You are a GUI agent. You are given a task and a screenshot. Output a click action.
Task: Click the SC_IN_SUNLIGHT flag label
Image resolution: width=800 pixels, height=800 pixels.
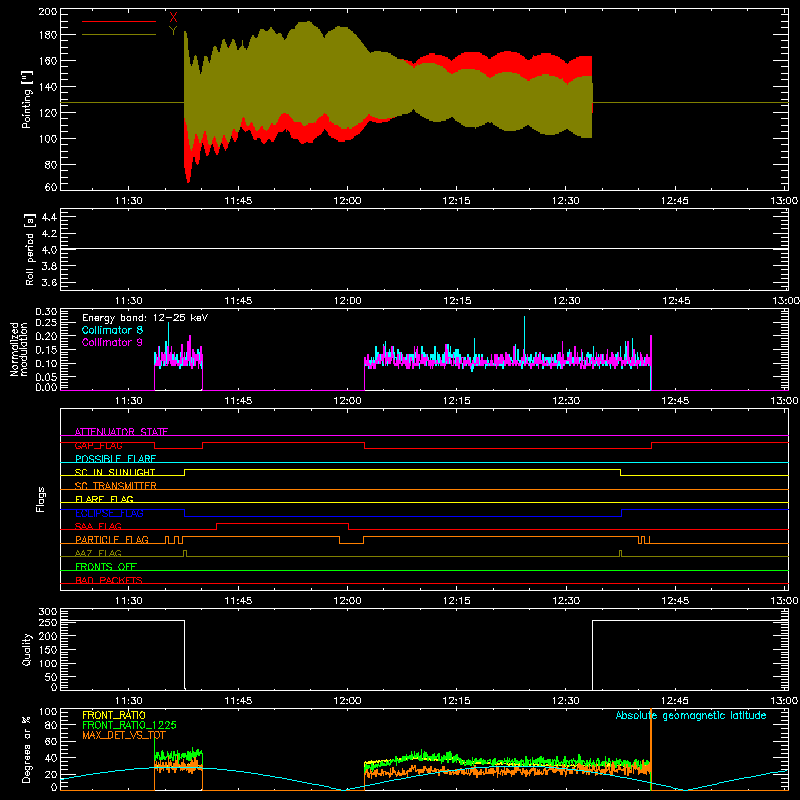point(115,472)
